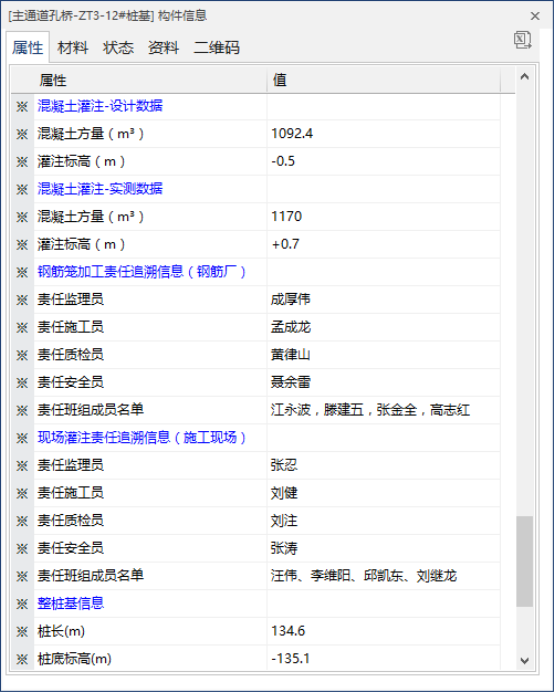Click row marker beside 混凝土灌注-实测数据
Screen dimensions: 554x692
(22, 189)
